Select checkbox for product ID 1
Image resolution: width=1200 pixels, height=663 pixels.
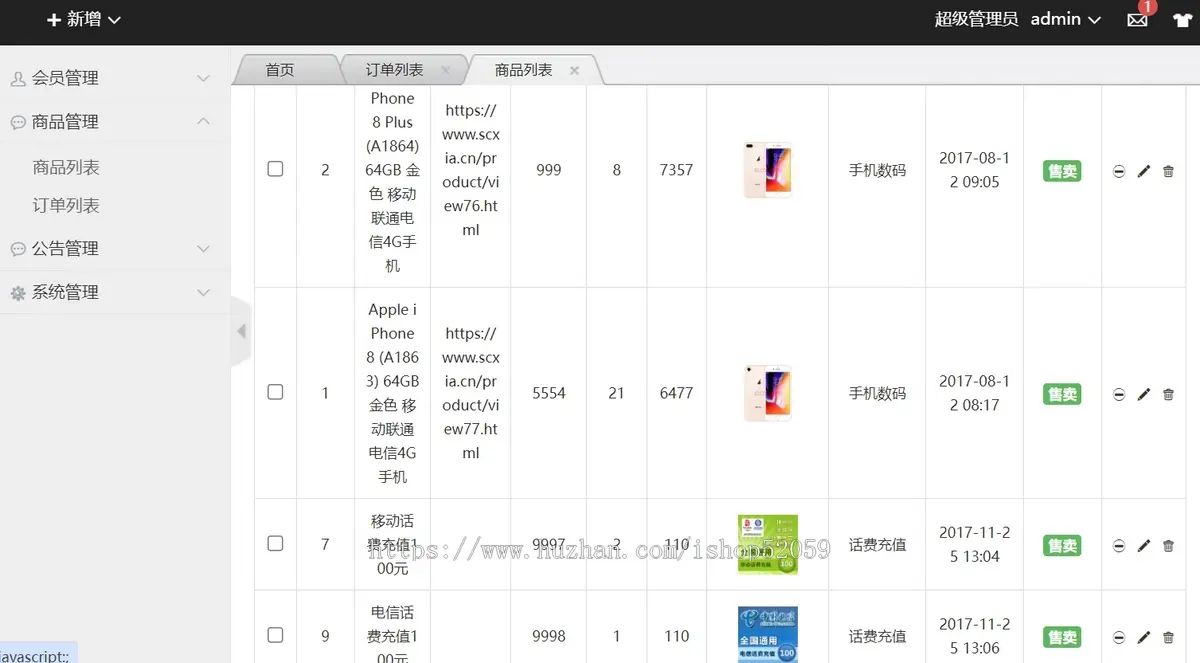pyautogui.click(x=275, y=392)
